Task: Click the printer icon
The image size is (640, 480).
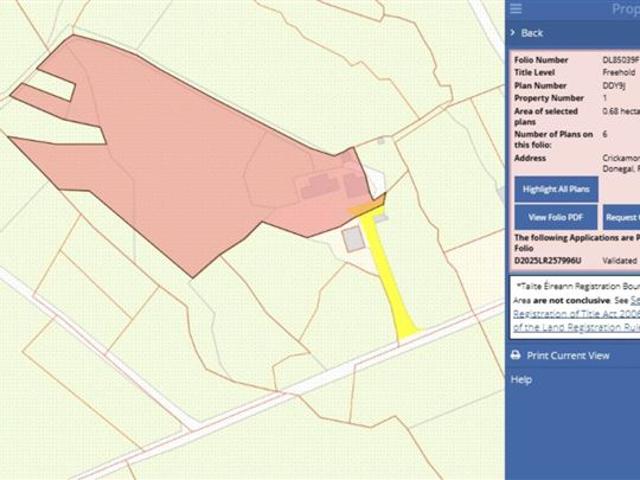Action: click(516, 355)
